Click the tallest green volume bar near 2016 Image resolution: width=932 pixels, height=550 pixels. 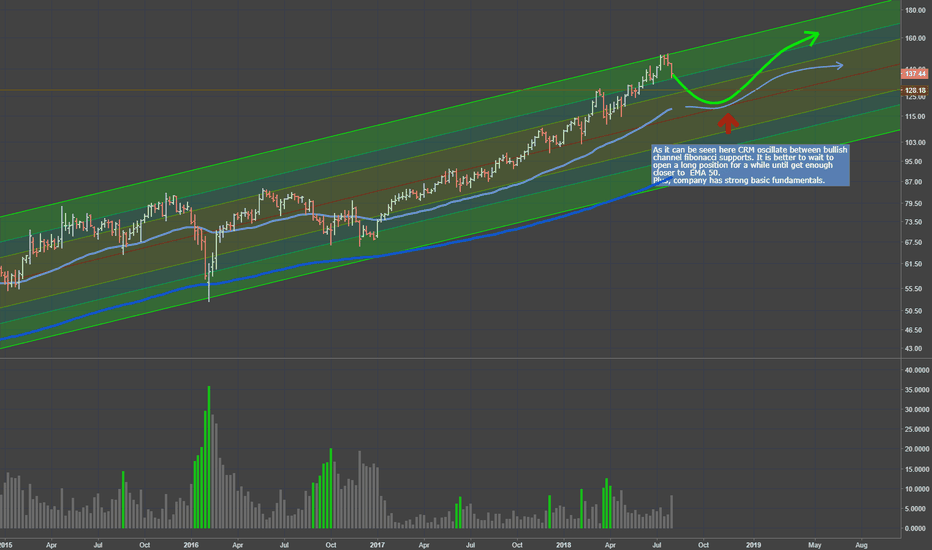tap(209, 457)
